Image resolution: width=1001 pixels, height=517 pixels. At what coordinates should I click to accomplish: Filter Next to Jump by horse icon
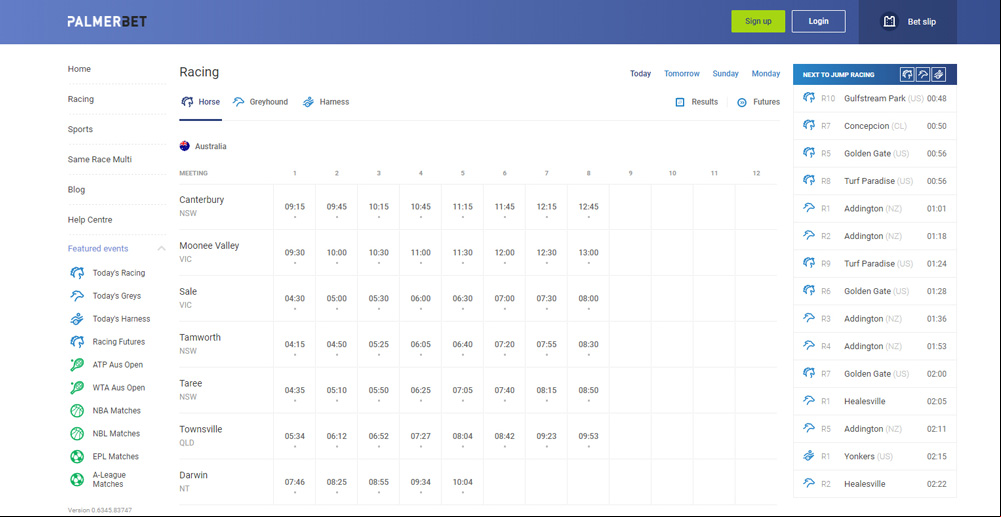(x=907, y=75)
